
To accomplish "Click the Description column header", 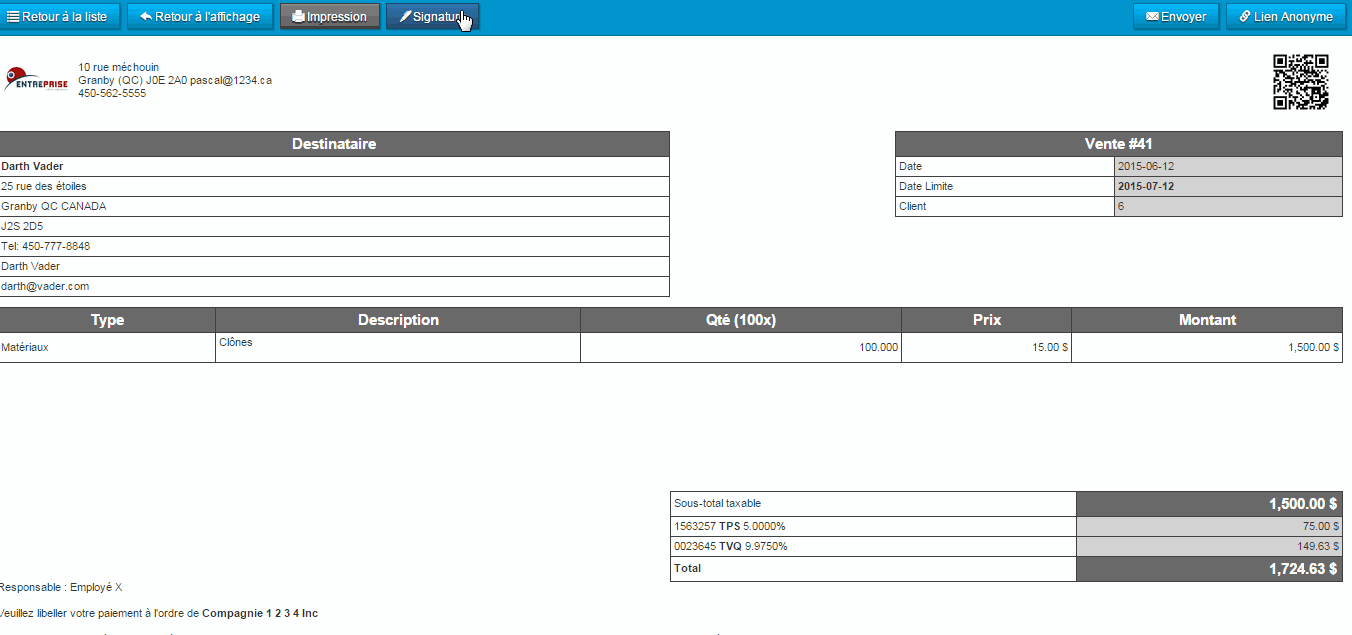I will pyautogui.click(x=398, y=320).
